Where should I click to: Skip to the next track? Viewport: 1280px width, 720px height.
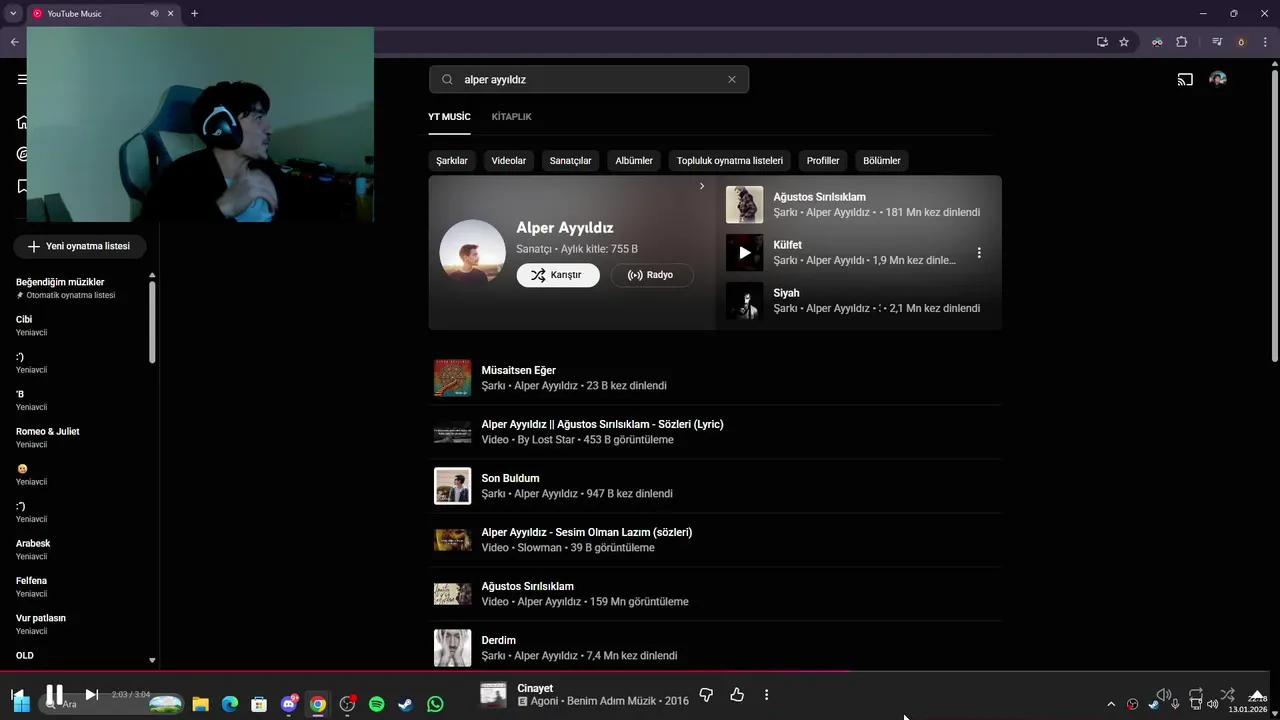coord(91,694)
